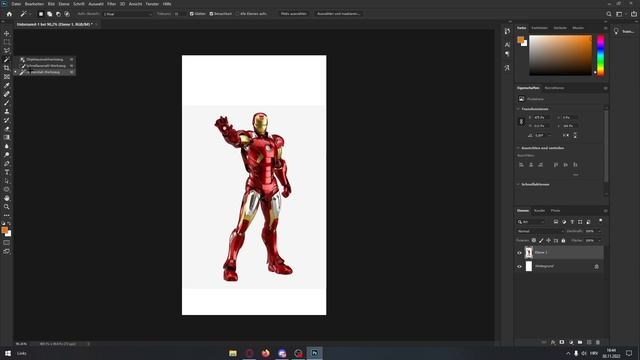Choose Add to Selection mode

(49, 14)
